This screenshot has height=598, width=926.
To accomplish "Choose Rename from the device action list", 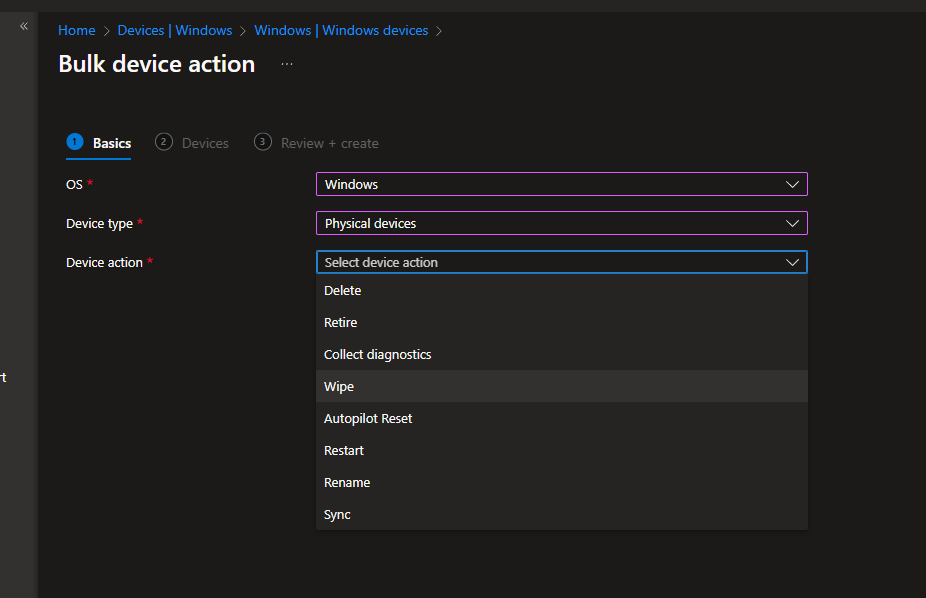I will point(562,482).
